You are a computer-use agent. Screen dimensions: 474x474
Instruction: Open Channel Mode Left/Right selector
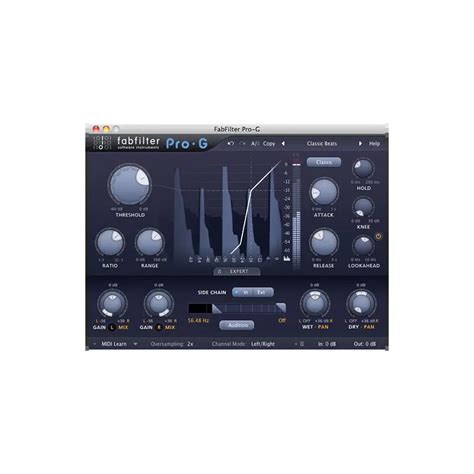coord(243,344)
